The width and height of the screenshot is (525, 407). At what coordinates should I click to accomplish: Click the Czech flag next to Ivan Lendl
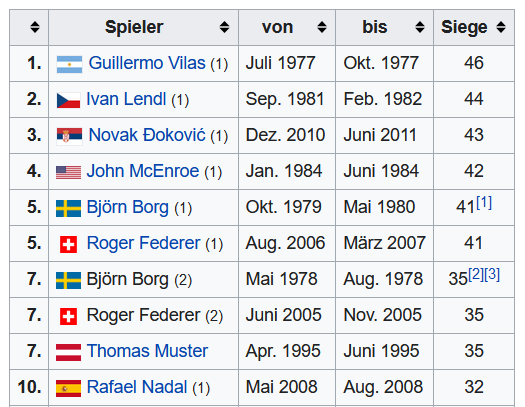tap(68, 100)
